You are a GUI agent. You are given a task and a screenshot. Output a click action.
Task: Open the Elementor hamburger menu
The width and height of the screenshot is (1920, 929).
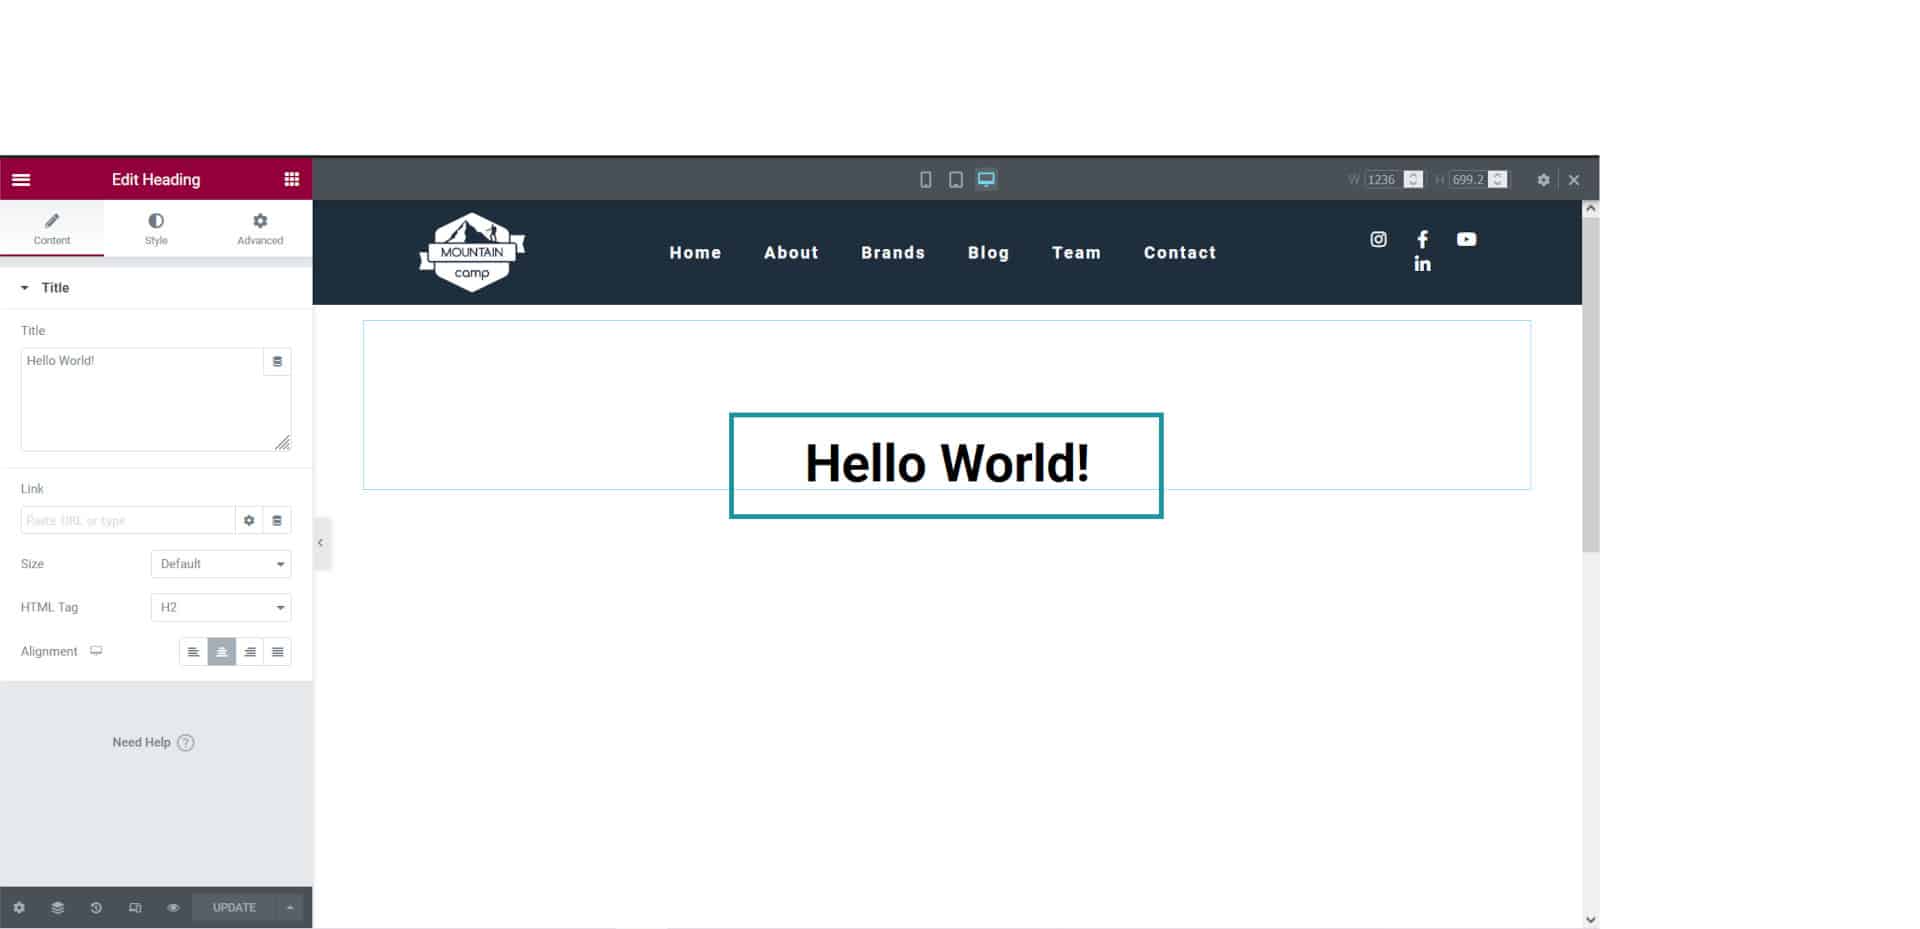pyautogui.click(x=21, y=180)
